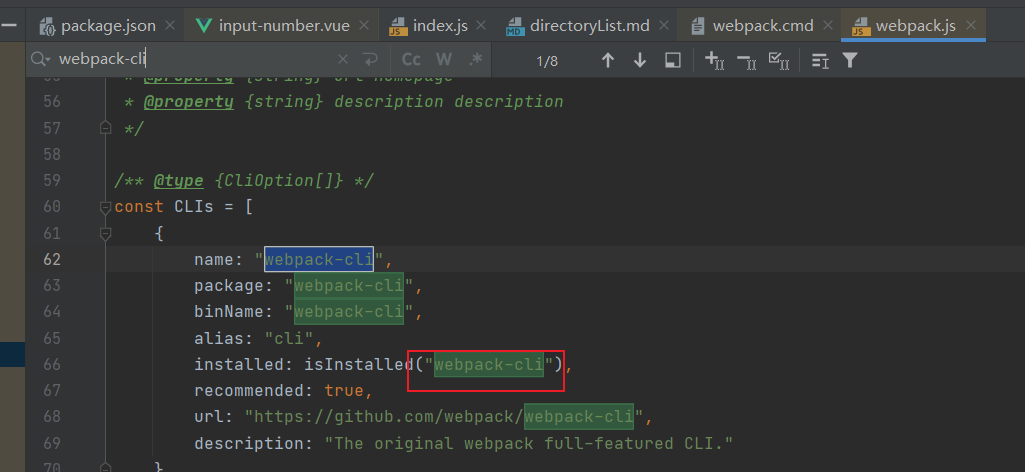Viewport: 1025px width, 472px height.
Task: Open the search filter funnel options
Action: [x=849, y=61]
